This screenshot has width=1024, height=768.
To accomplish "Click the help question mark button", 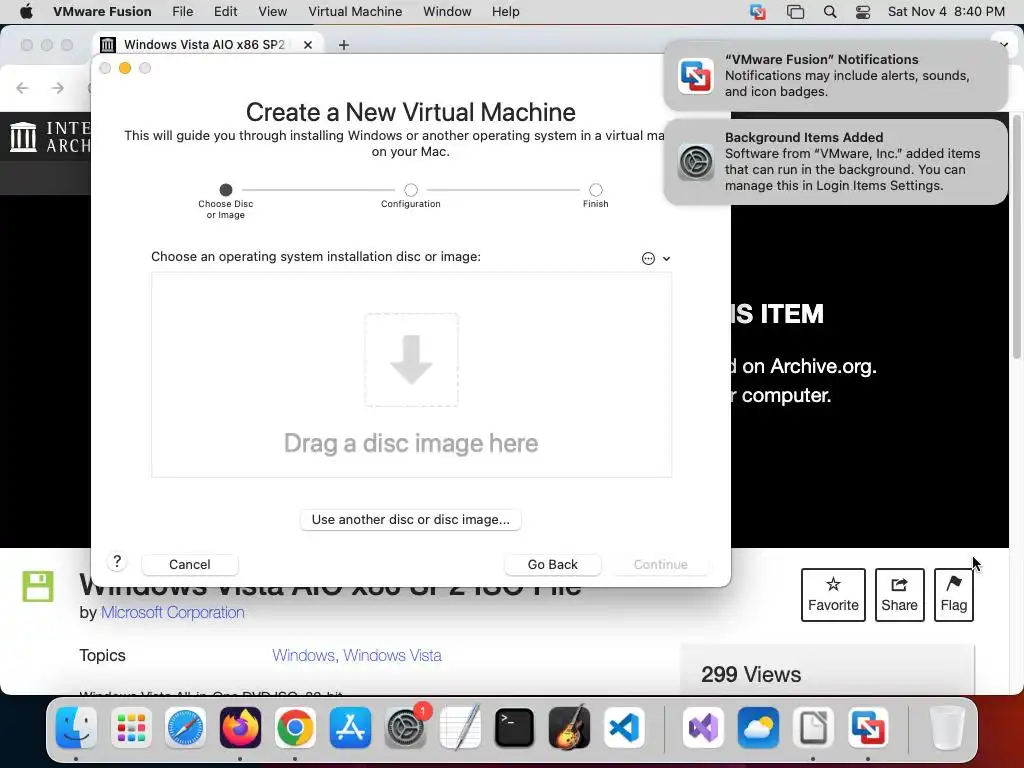I will (x=117, y=562).
